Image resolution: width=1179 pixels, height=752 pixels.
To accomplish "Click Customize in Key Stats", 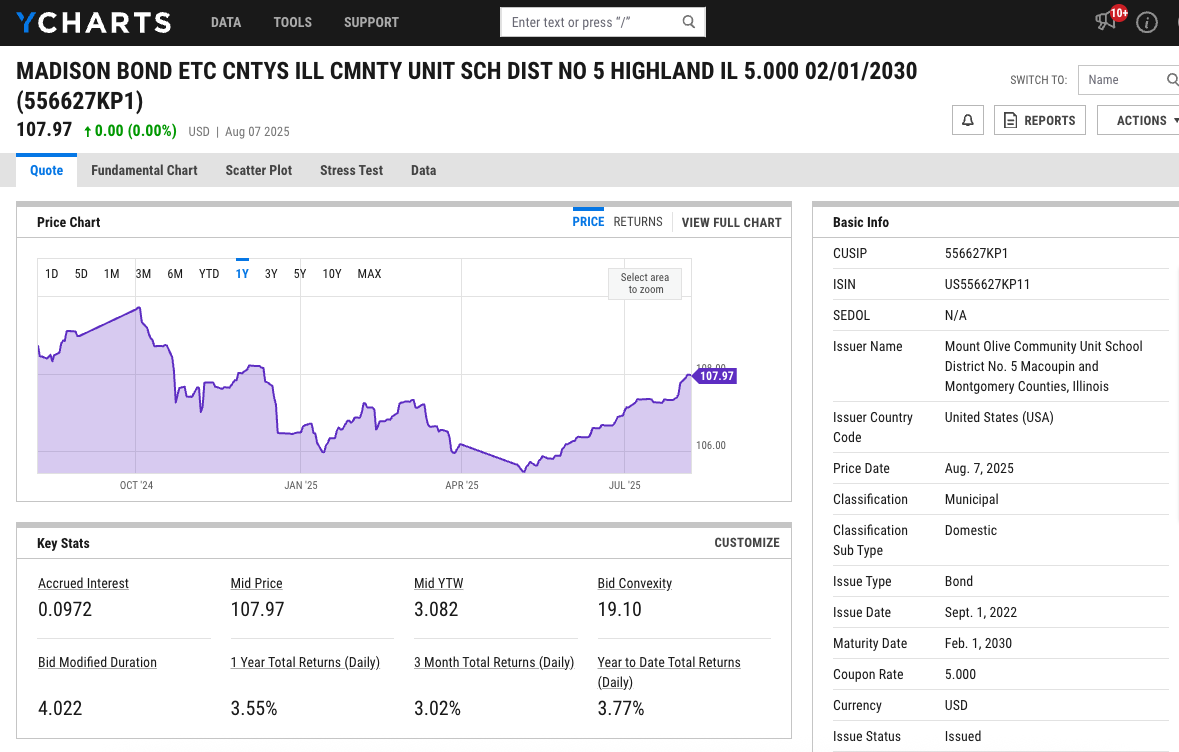I will coord(746,543).
